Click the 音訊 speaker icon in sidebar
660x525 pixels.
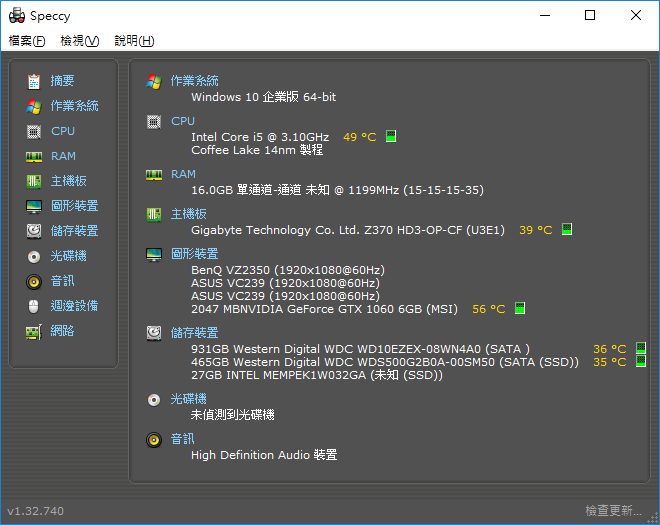34,282
